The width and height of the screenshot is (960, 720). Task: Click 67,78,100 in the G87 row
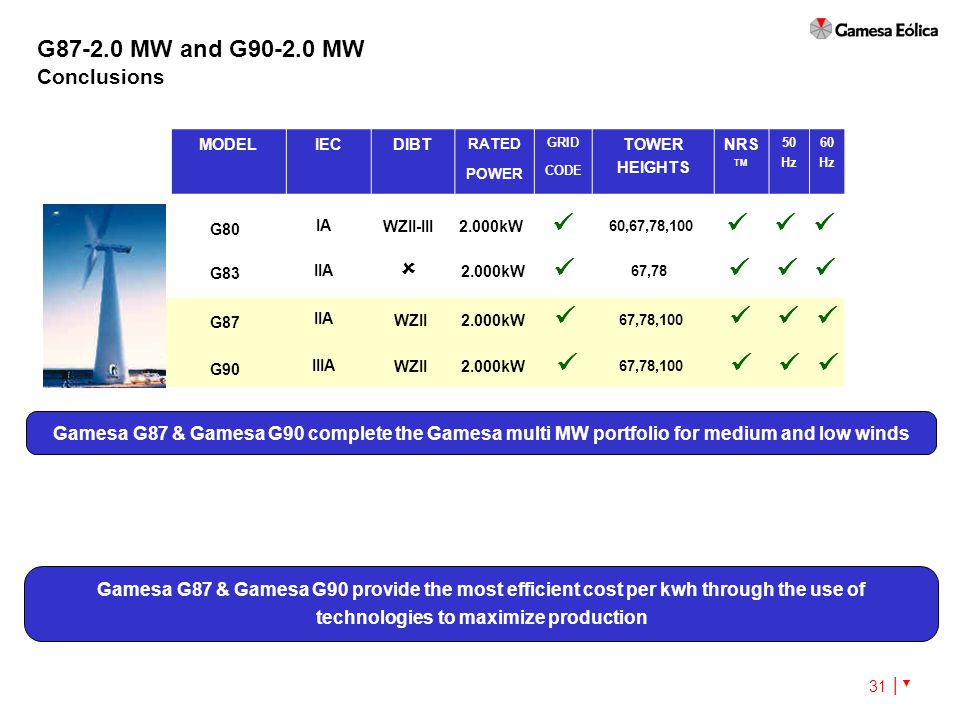[651, 320]
